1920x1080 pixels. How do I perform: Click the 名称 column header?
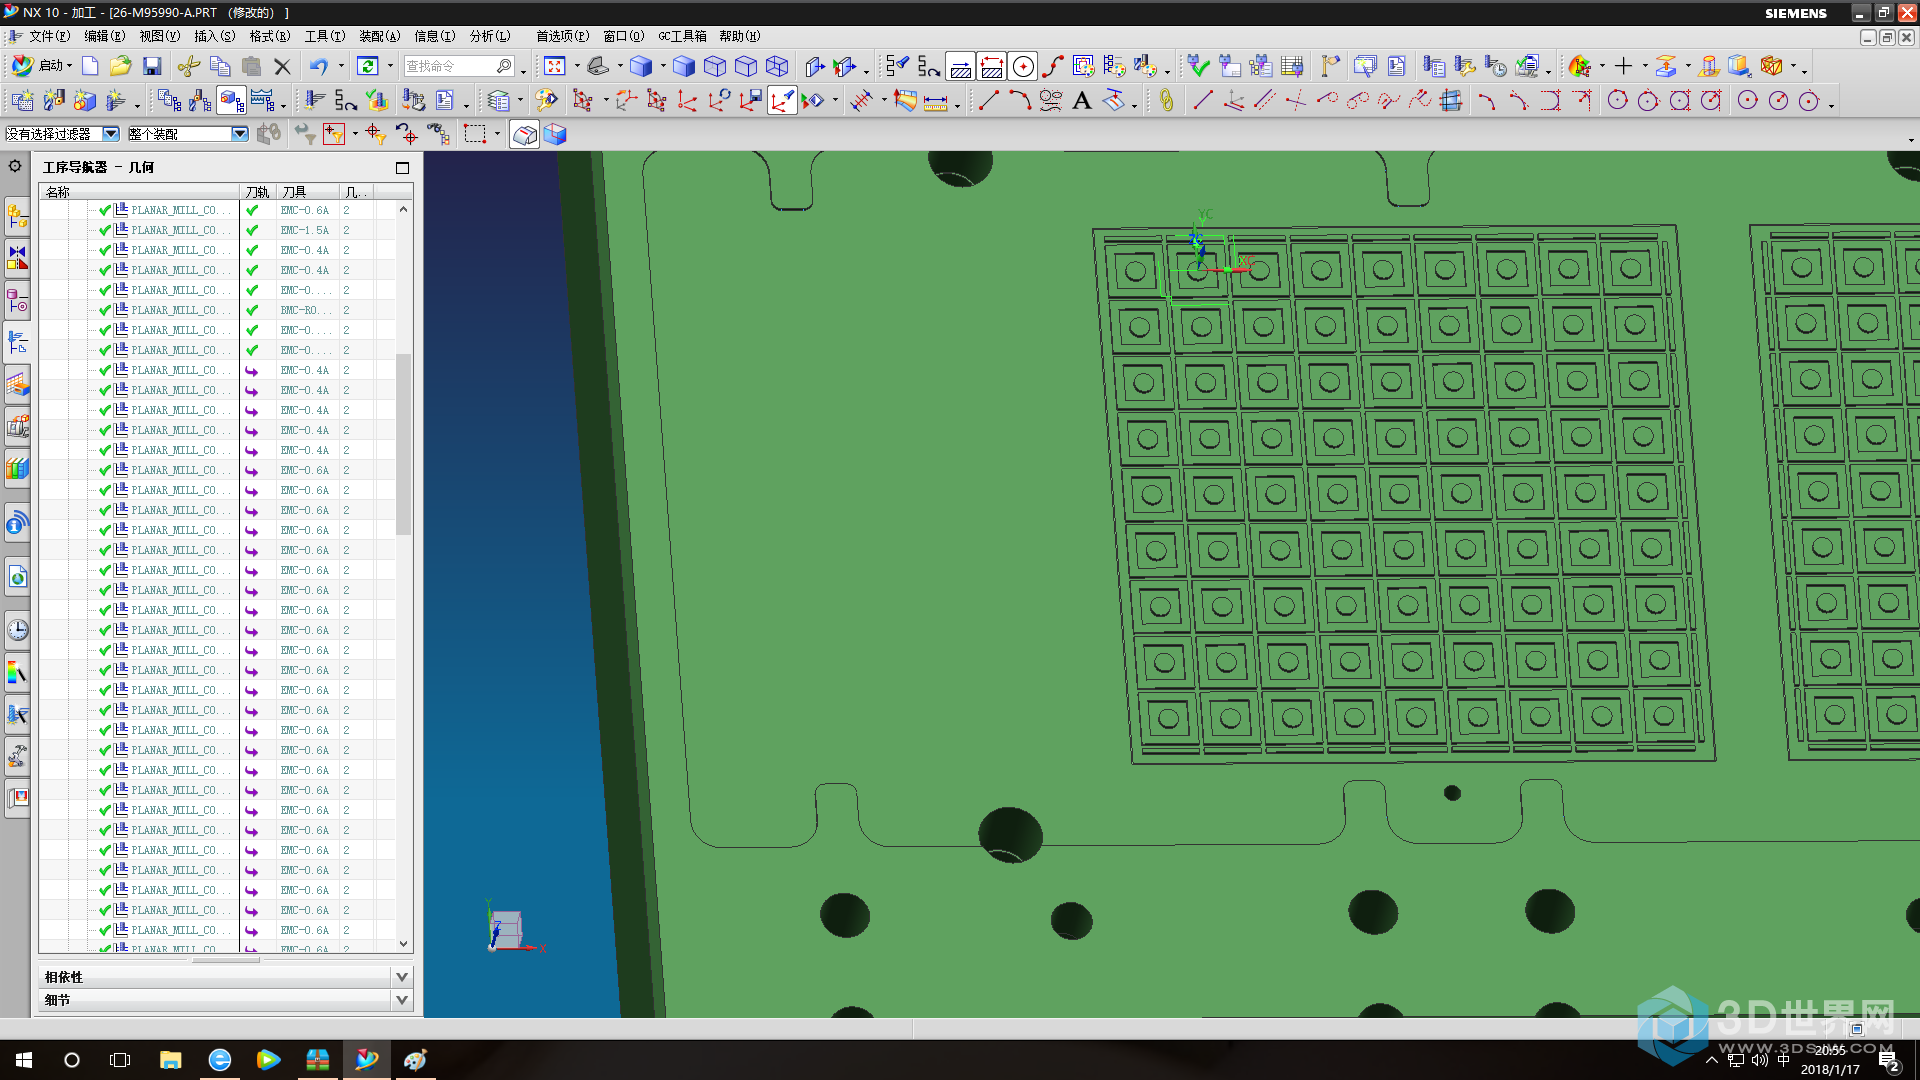coord(140,192)
